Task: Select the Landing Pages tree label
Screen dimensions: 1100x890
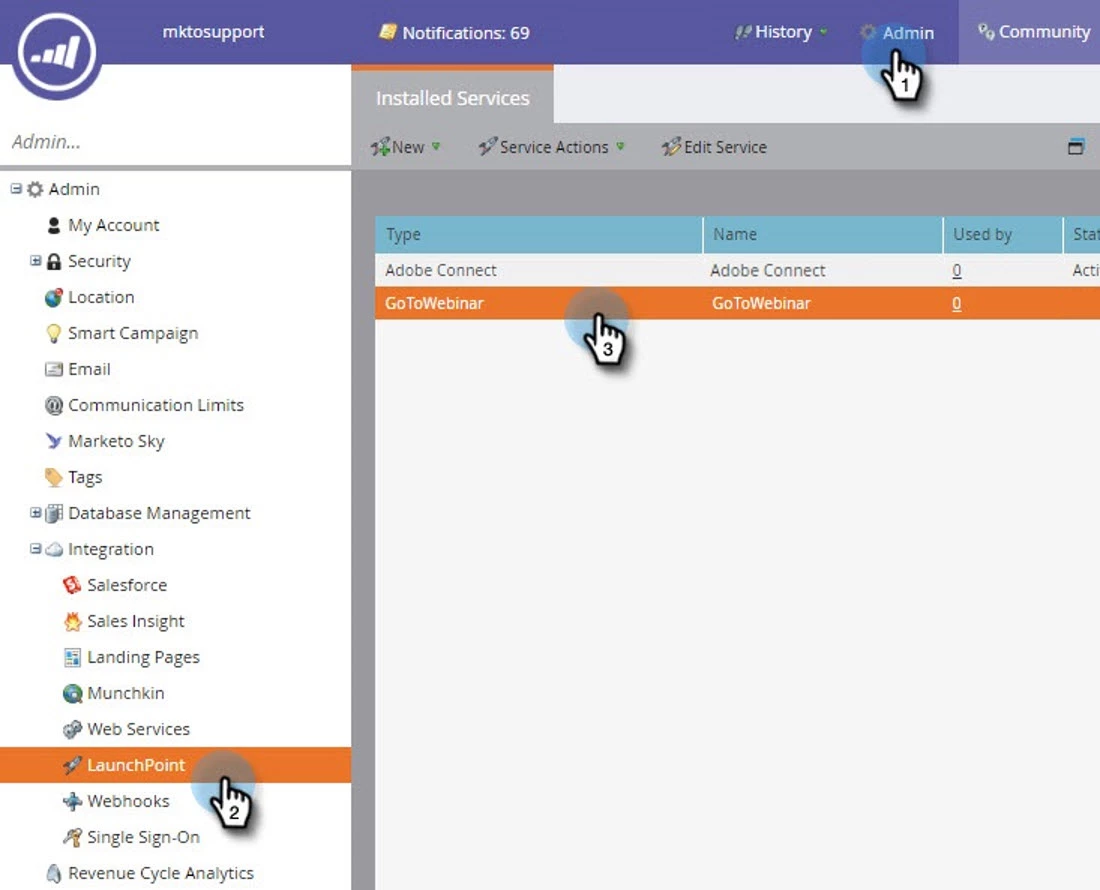Action: click(143, 657)
